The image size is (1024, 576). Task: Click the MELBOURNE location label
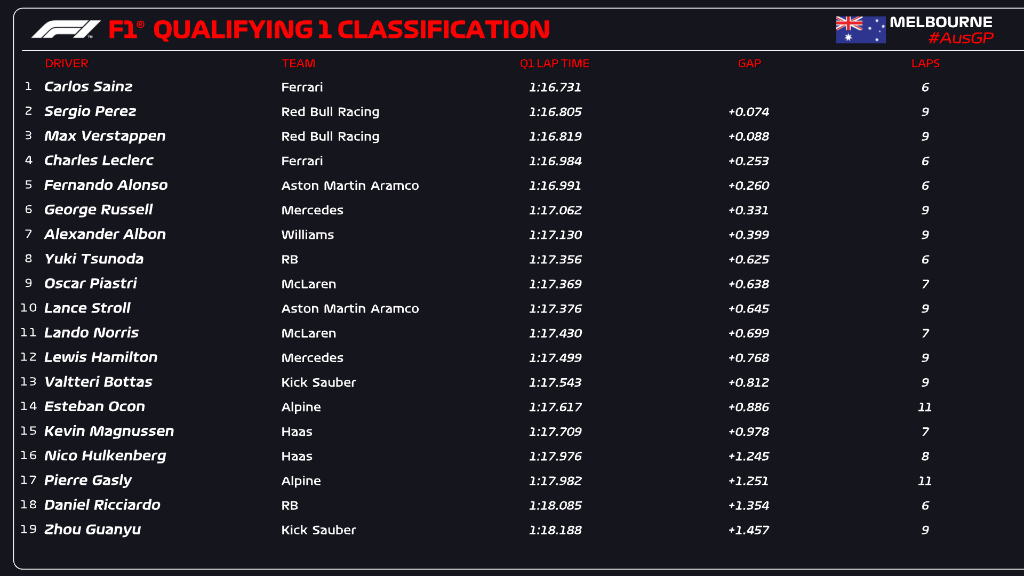[941, 22]
